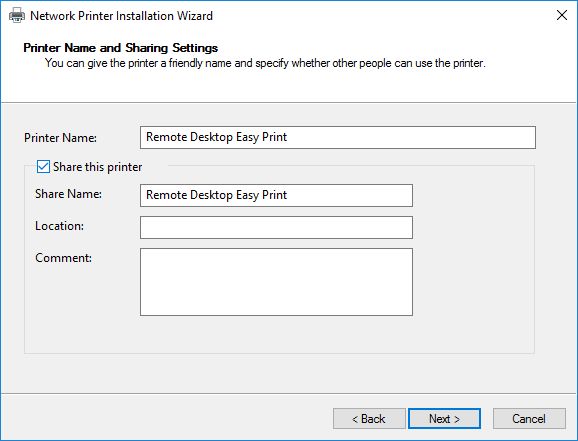Click the "Comment:" label
Screen dimensions: 578x441
click(x=63, y=258)
